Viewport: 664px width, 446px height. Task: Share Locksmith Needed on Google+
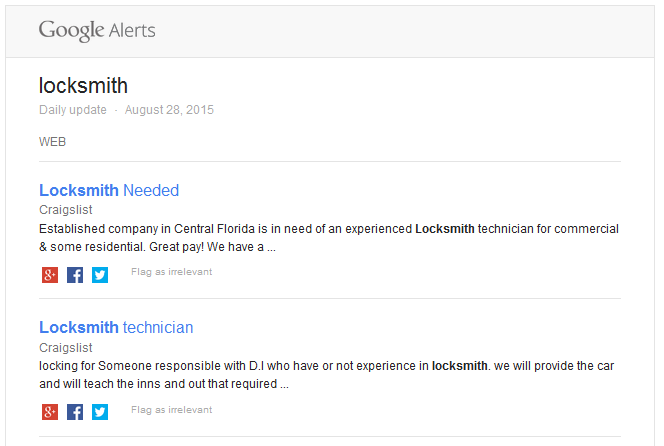50,275
